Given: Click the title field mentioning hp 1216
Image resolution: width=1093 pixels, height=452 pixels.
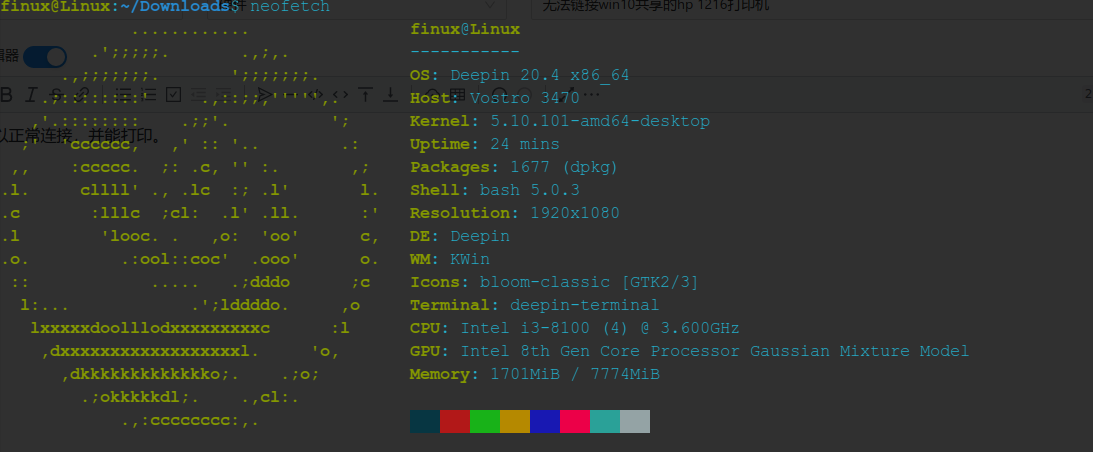Looking at the screenshot, I should point(640,8).
